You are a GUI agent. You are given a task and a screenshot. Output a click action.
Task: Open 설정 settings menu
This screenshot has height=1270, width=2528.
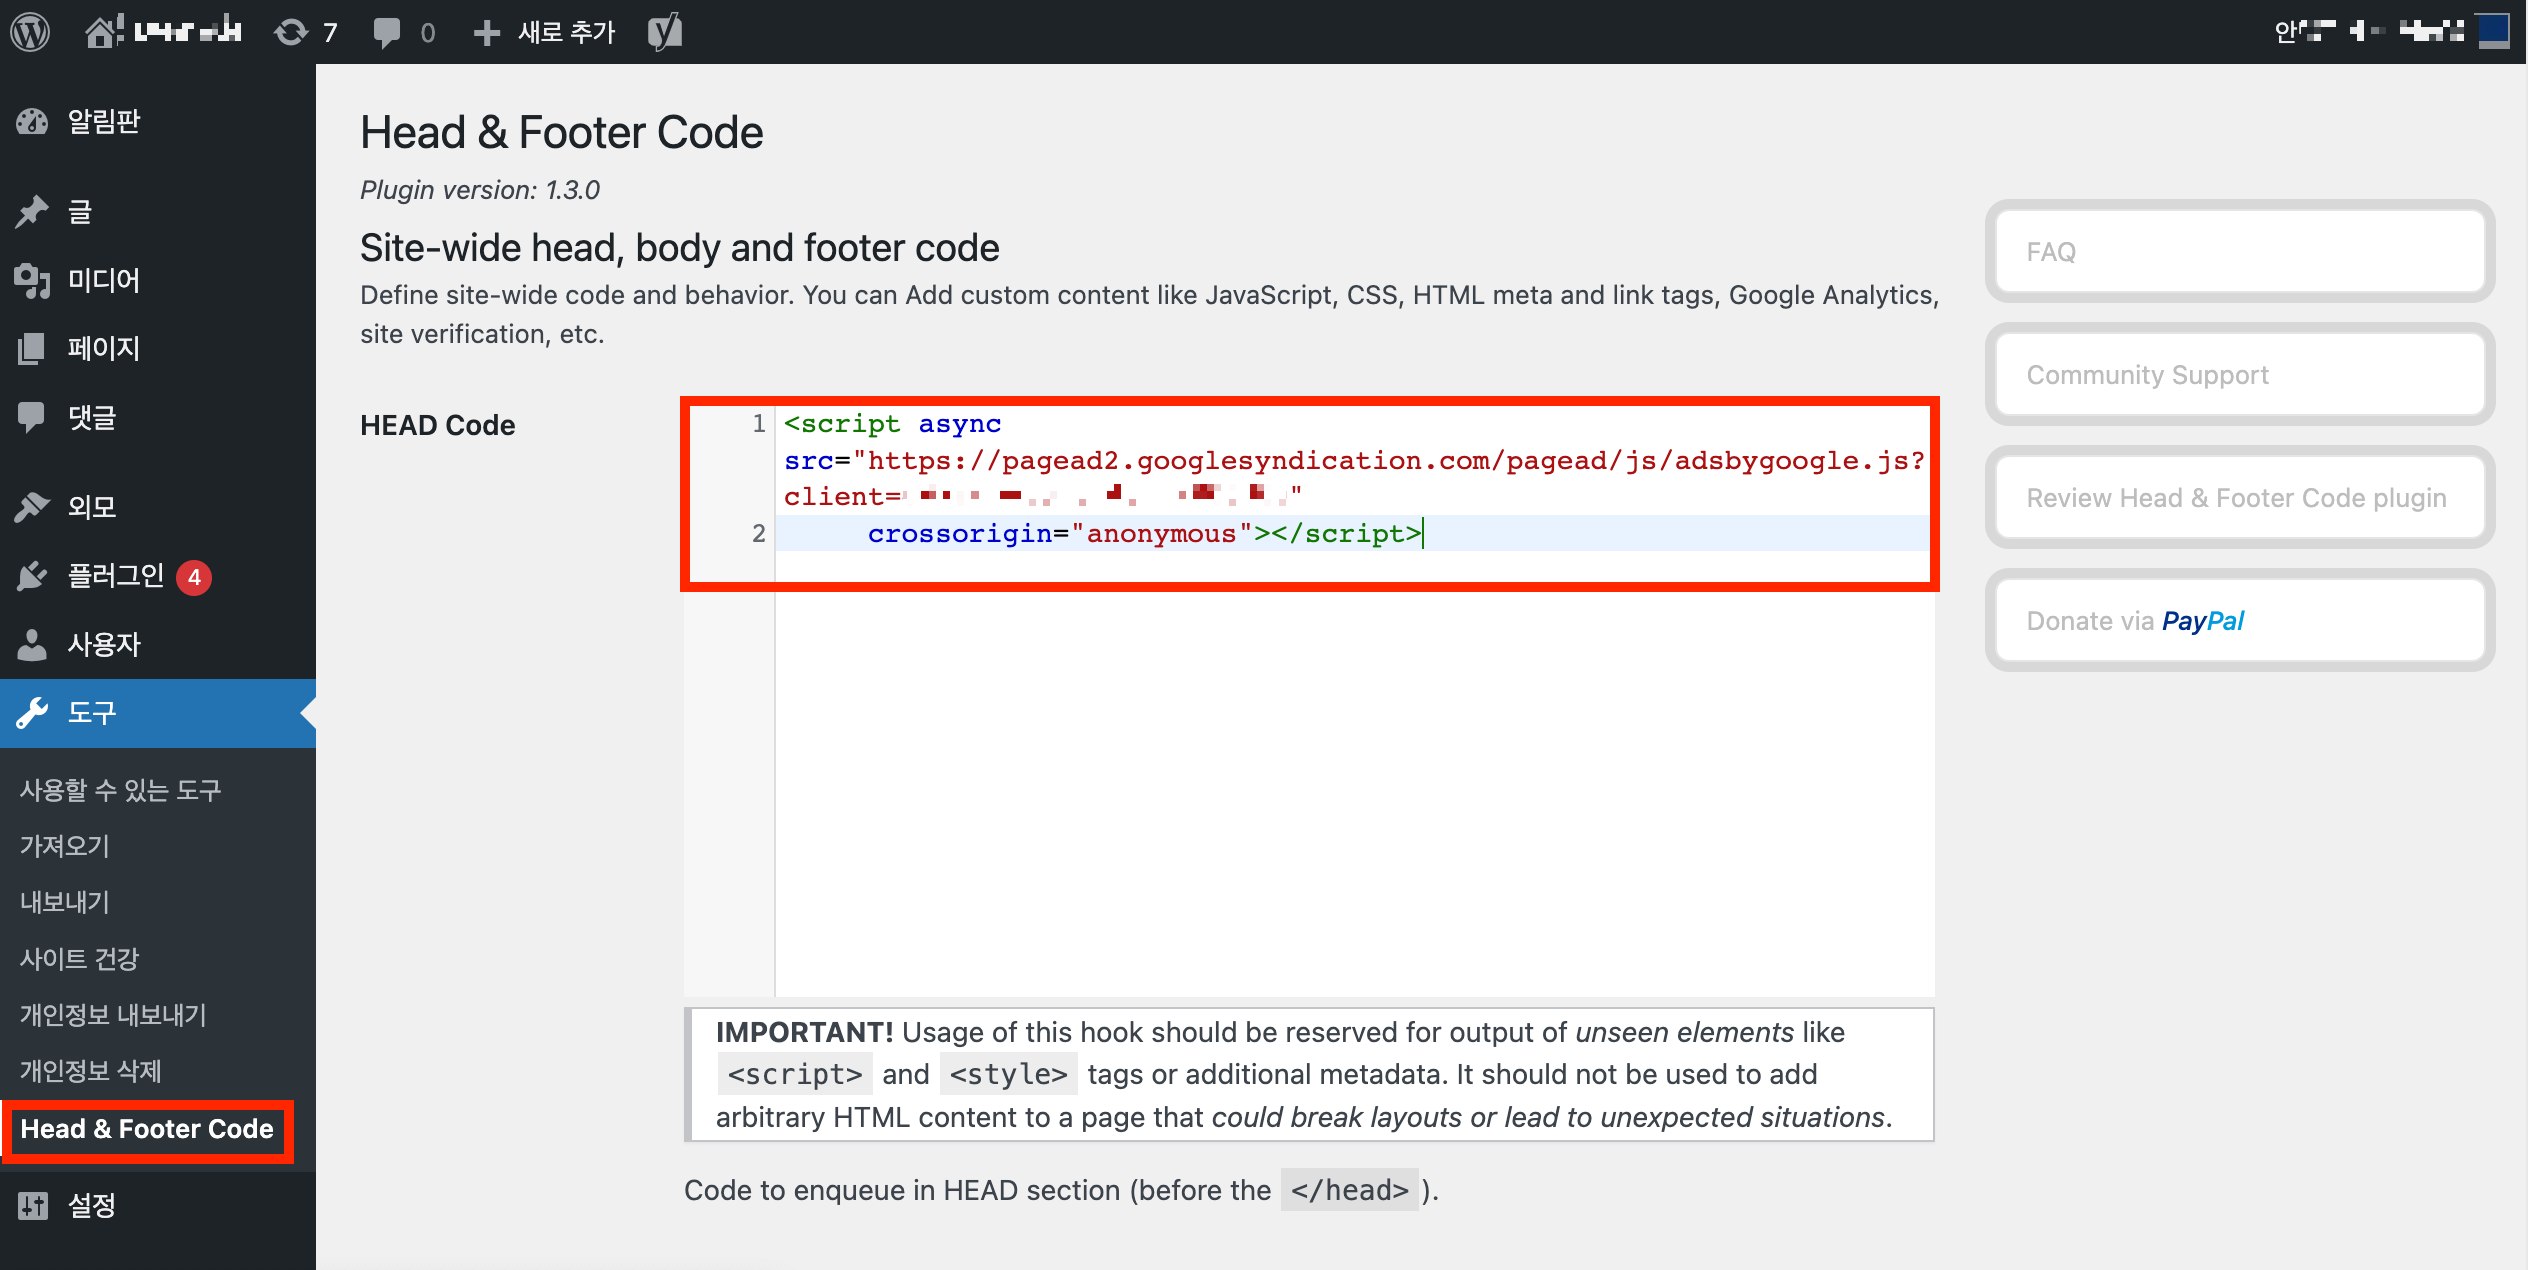[92, 1205]
